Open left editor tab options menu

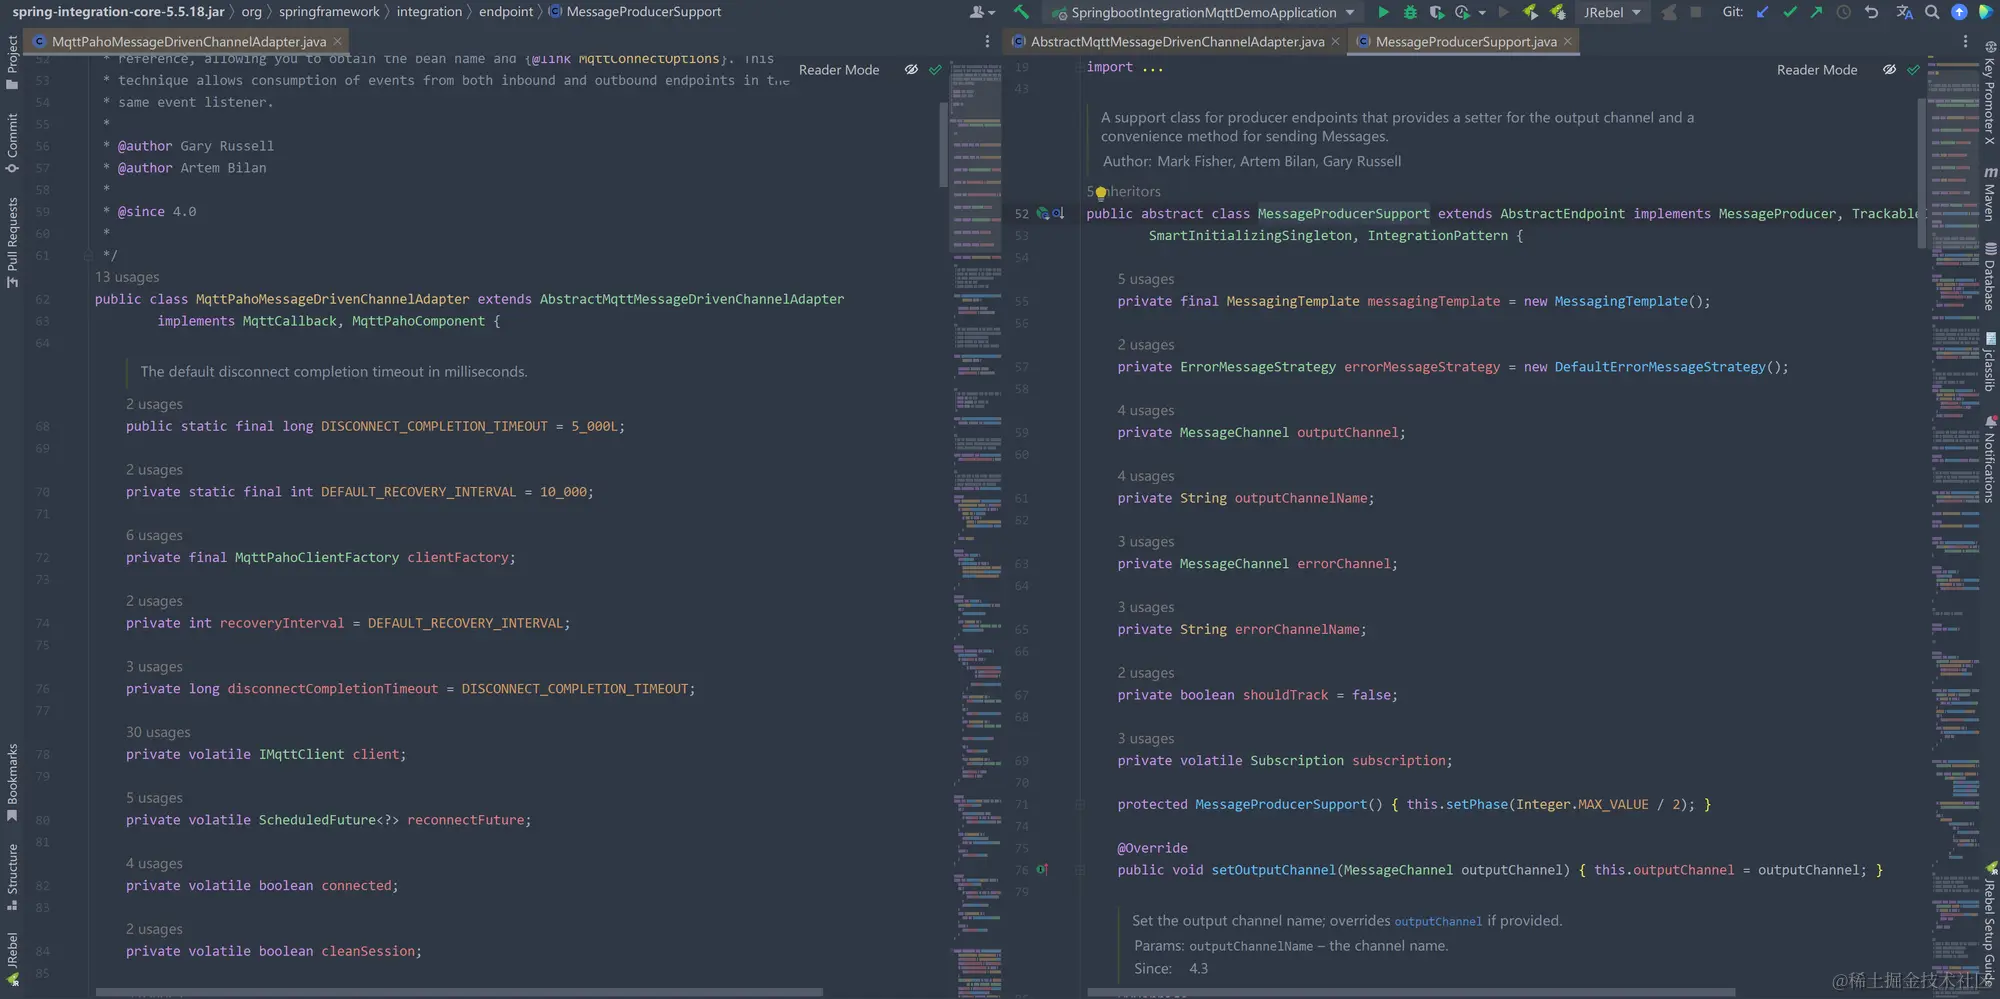987,42
